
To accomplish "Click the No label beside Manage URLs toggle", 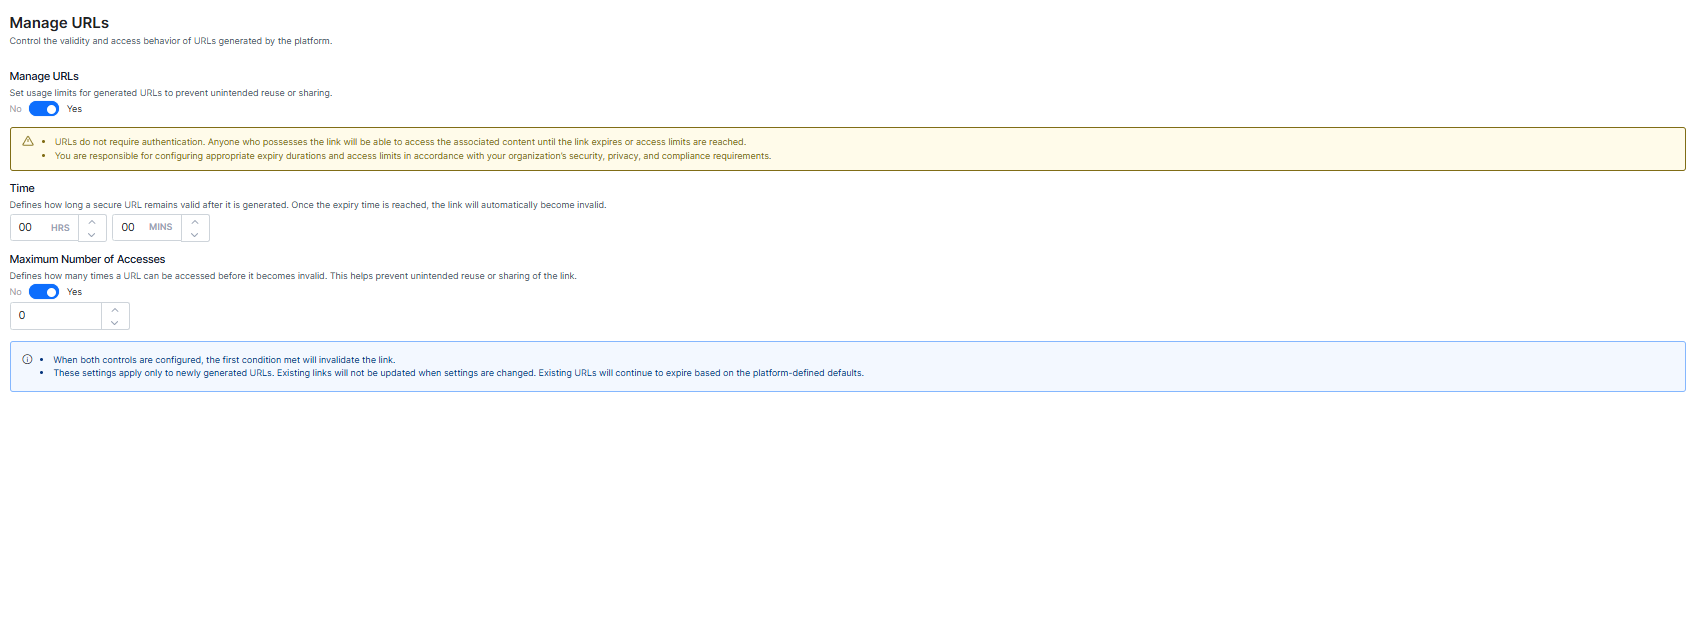I will (16, 109).
